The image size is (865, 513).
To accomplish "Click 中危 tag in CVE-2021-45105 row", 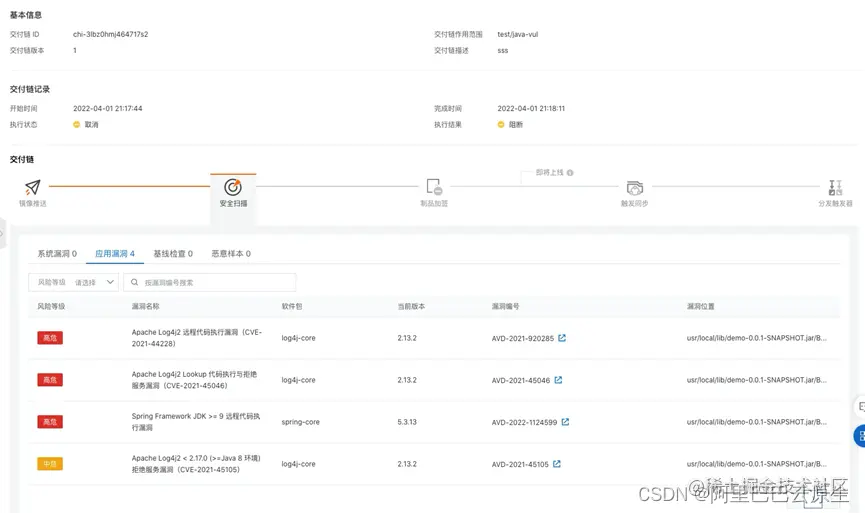I will click(50, 463).
